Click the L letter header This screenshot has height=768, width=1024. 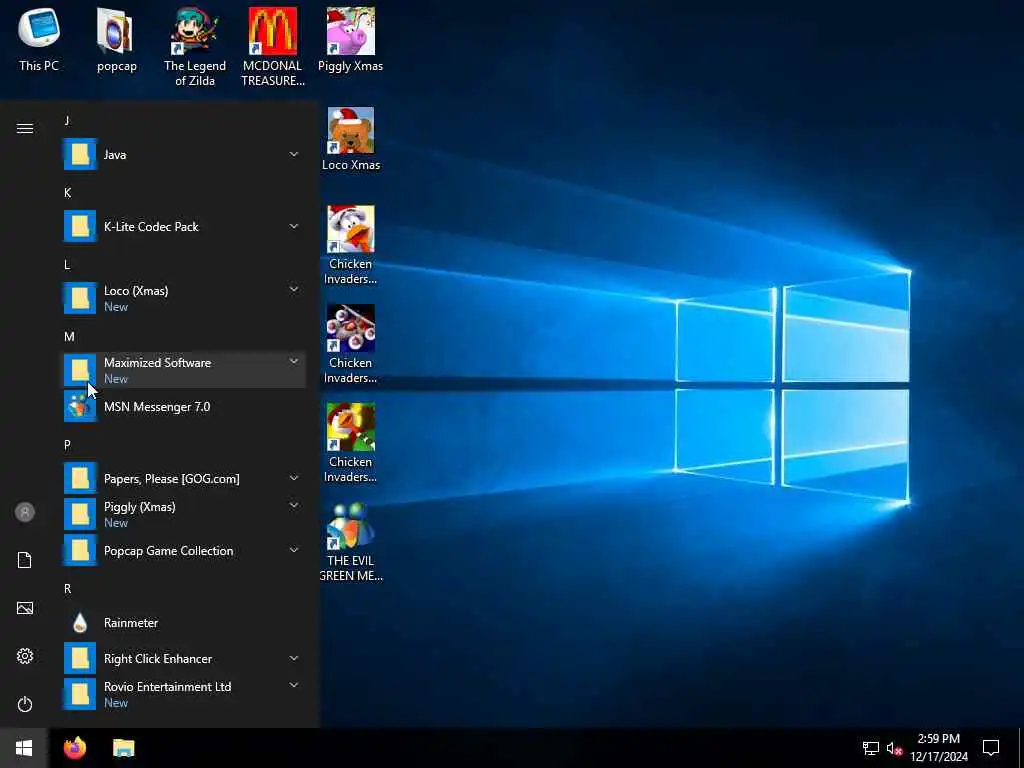click(67, 264)
